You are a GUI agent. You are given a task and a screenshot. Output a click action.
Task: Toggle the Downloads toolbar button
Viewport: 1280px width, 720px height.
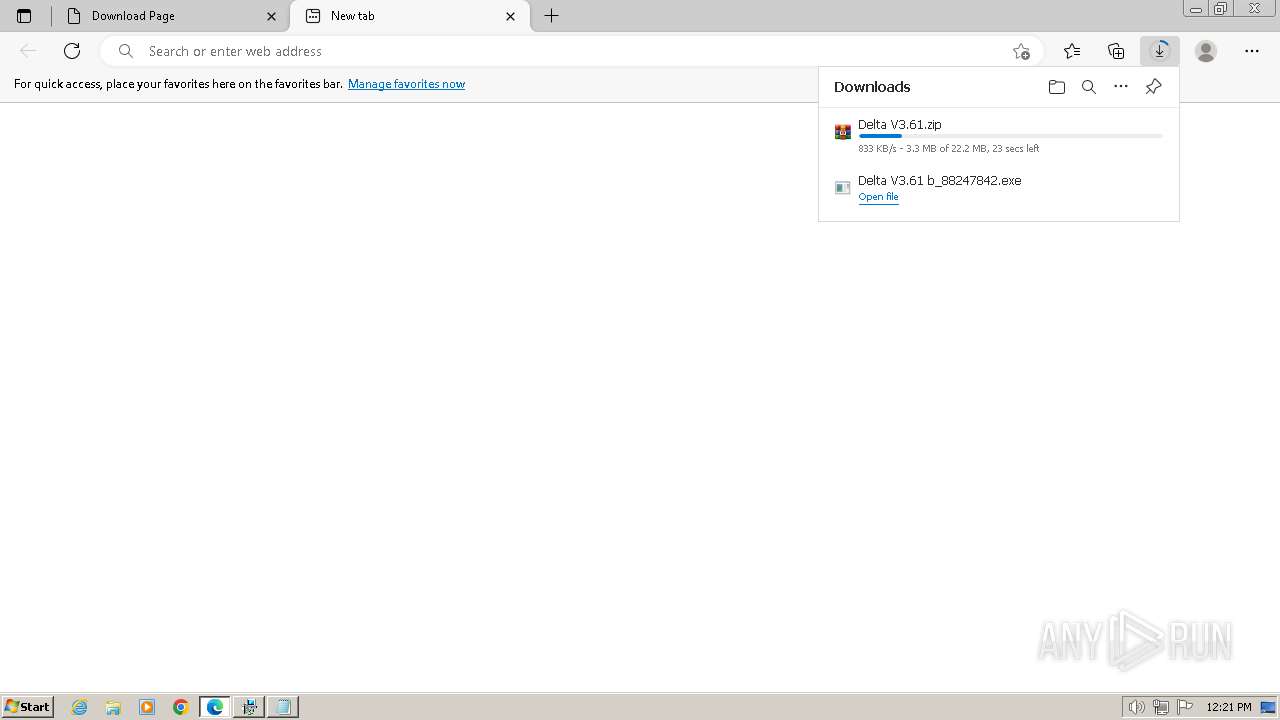pyautogui.click(x=1160, y=51)
